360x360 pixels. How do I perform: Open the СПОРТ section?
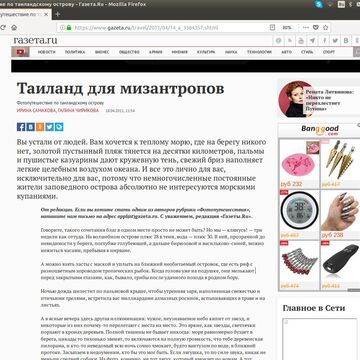(x=329, y=52)
